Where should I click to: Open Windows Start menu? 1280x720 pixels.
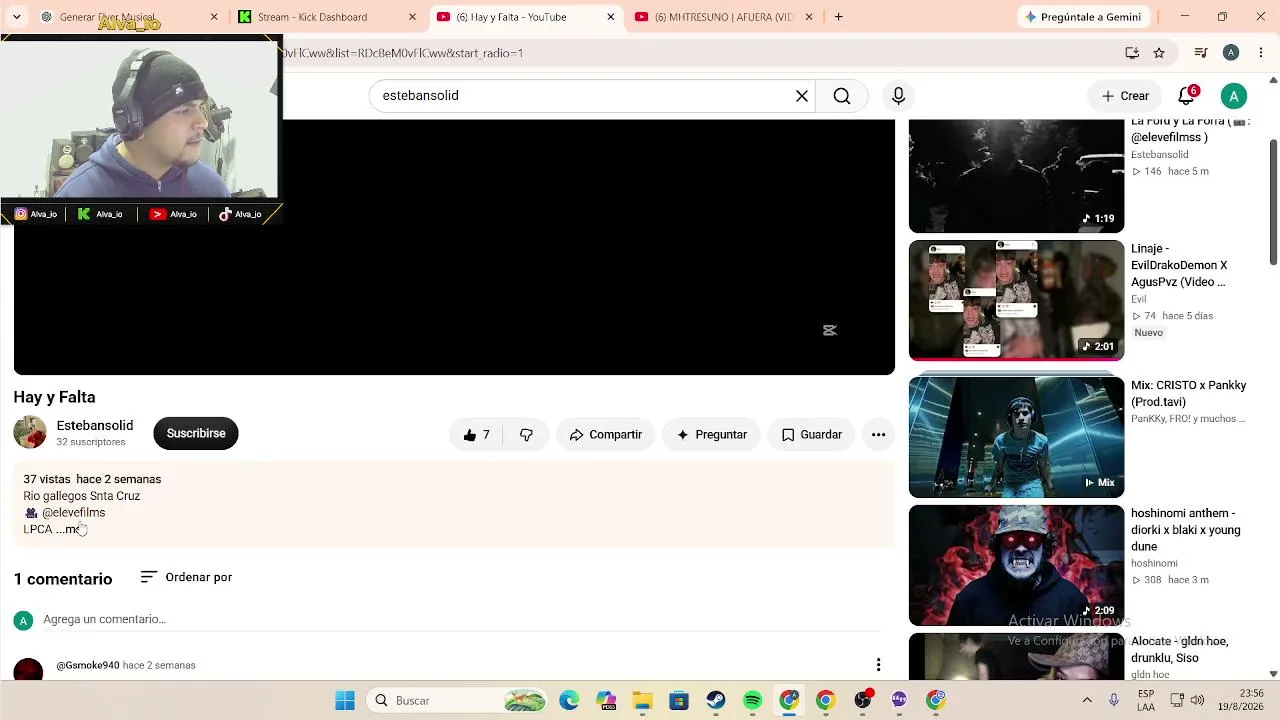pyautogui.click(x=345, y=701)
